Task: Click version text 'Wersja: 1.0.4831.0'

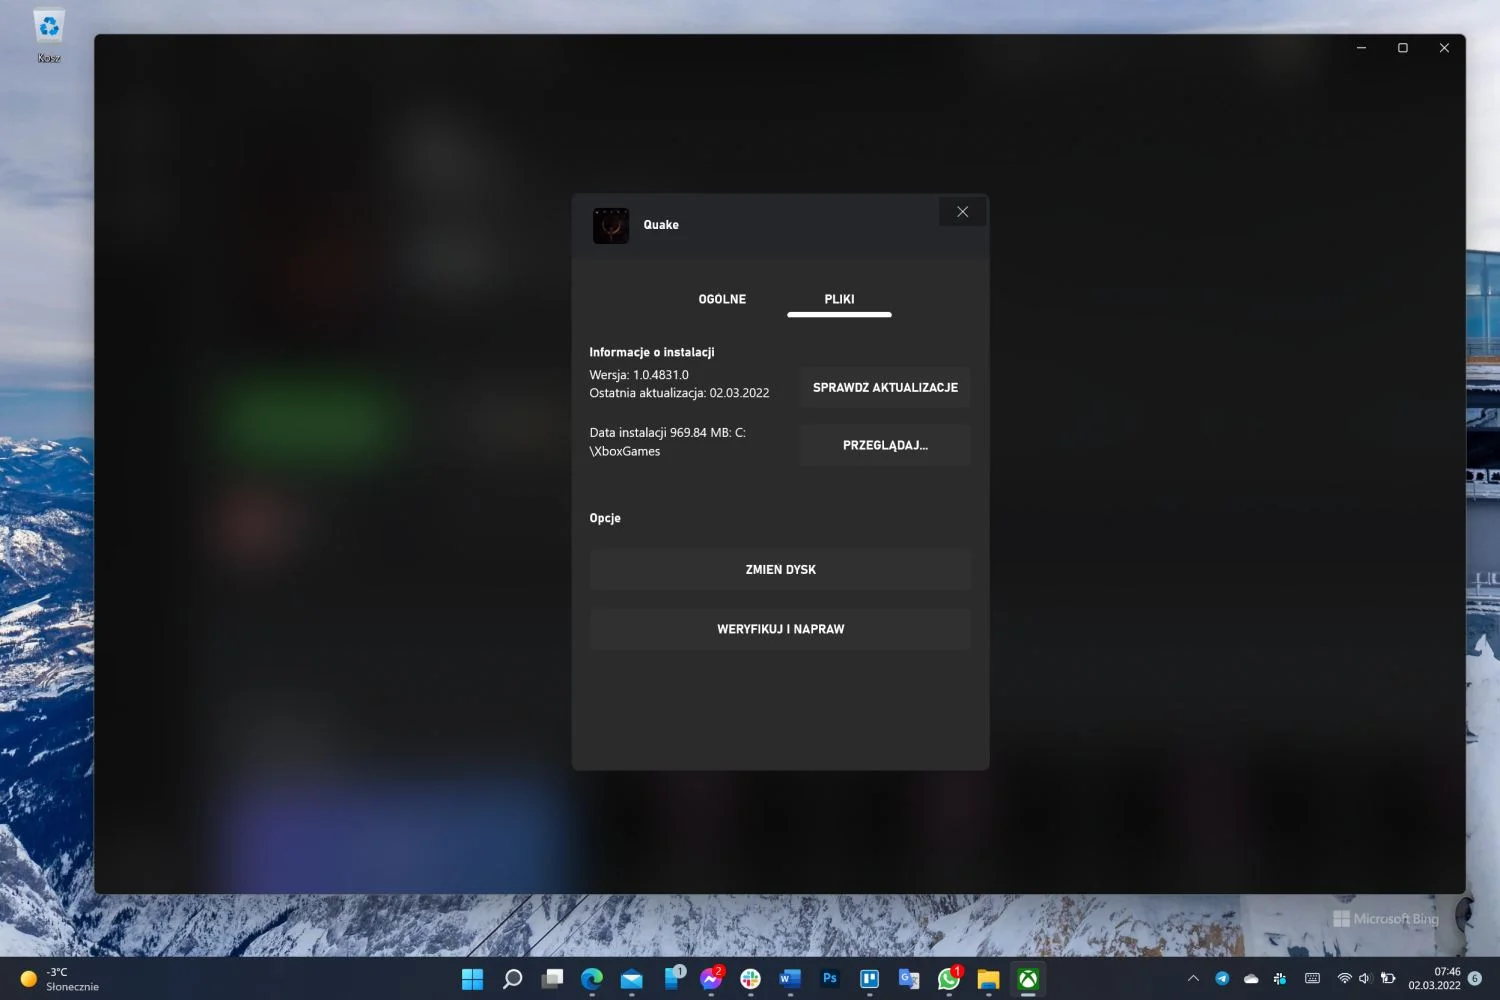Action: coord(639,375)
